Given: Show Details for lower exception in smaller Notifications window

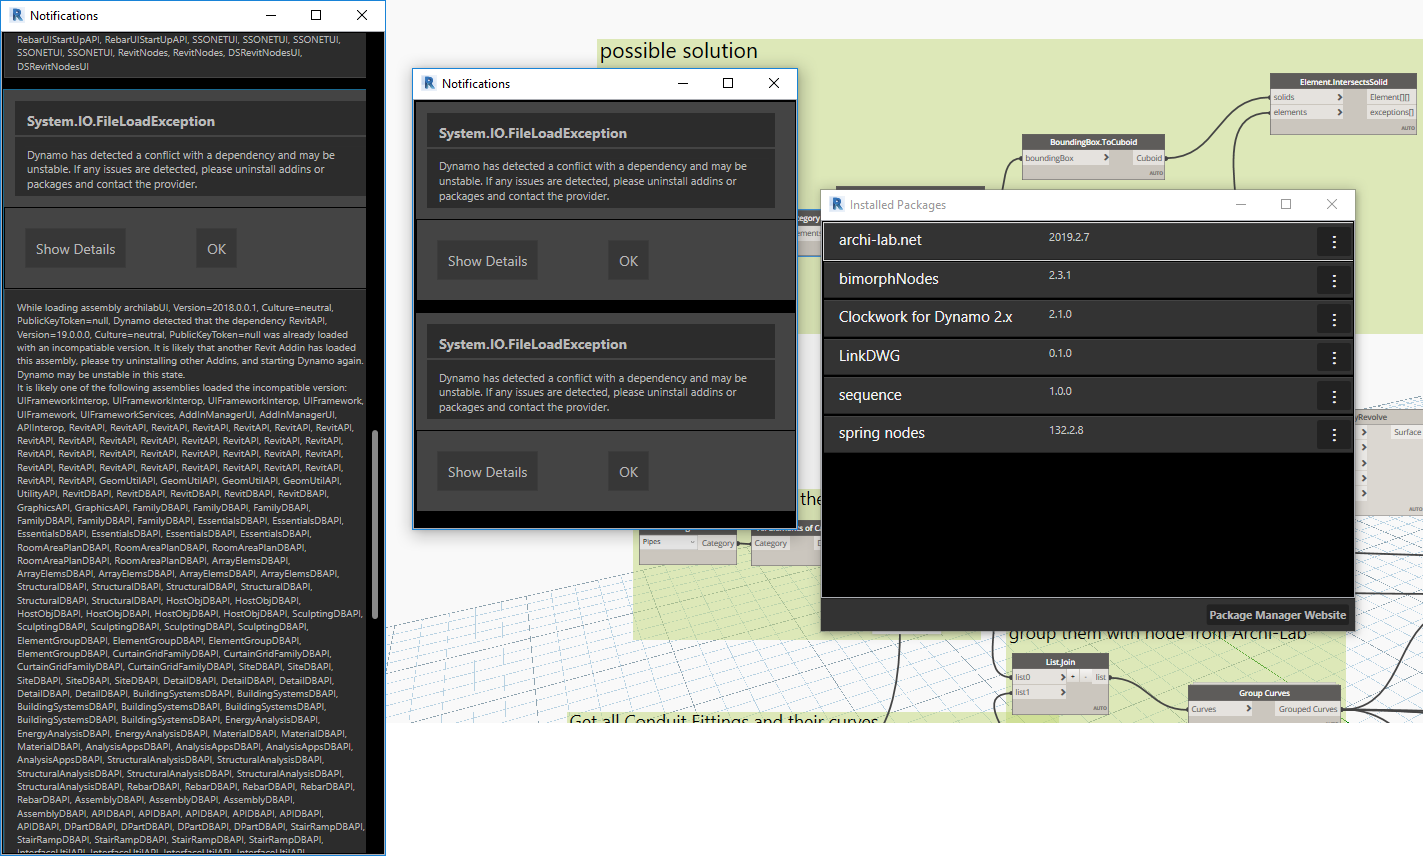Looking at the screenshot, I should [487, 472].
